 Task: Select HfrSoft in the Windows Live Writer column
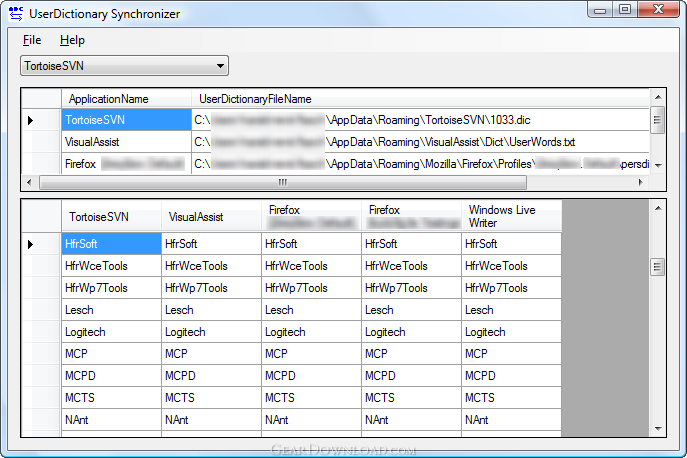511,244
